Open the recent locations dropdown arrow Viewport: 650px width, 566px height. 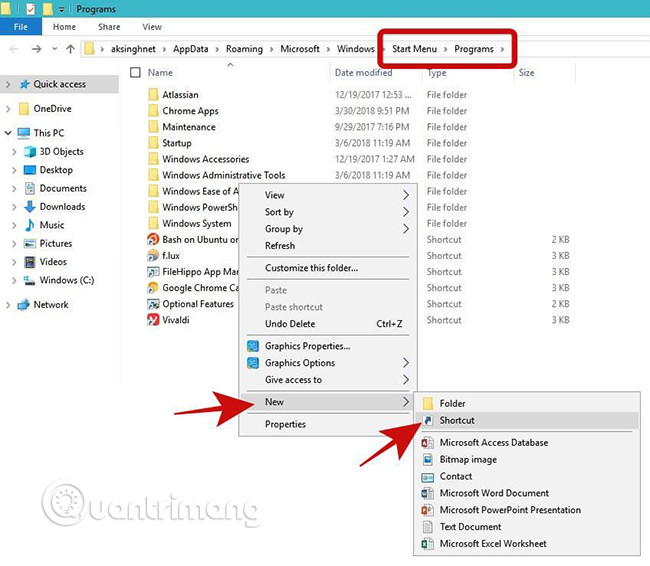(x=55, y=49)
